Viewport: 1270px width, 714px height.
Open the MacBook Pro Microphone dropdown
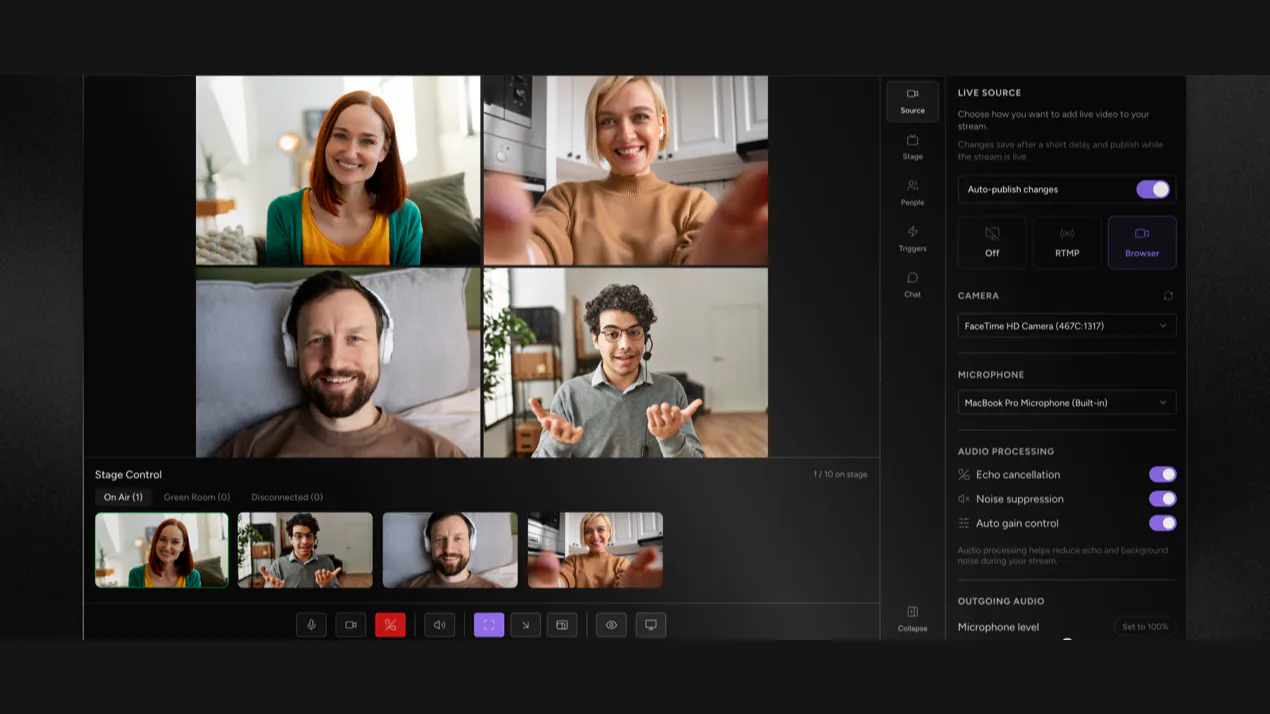1067,403
